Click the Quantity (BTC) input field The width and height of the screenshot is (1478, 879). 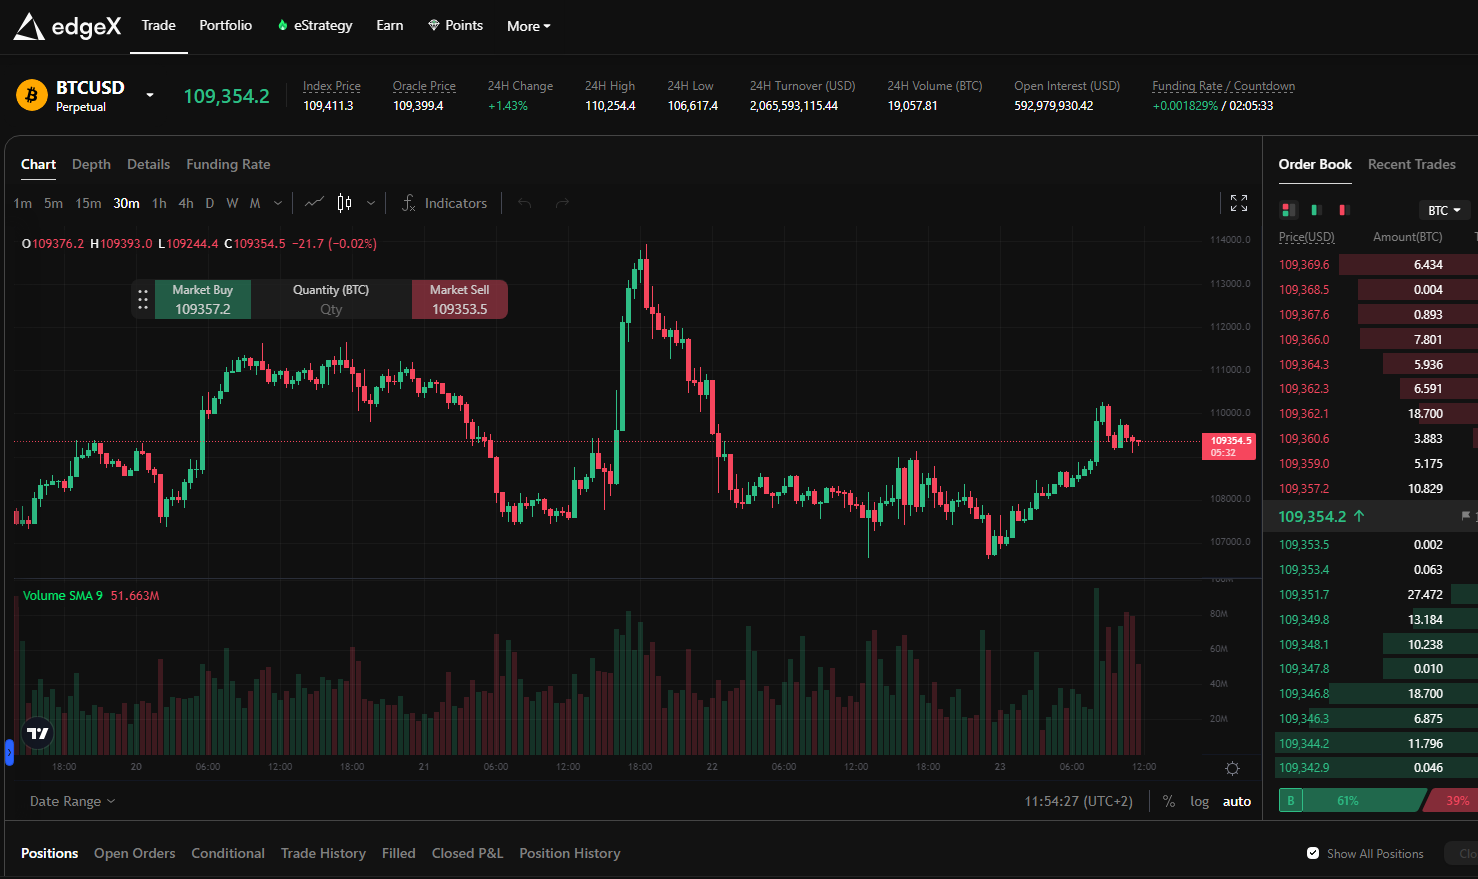tap(331, 309)
